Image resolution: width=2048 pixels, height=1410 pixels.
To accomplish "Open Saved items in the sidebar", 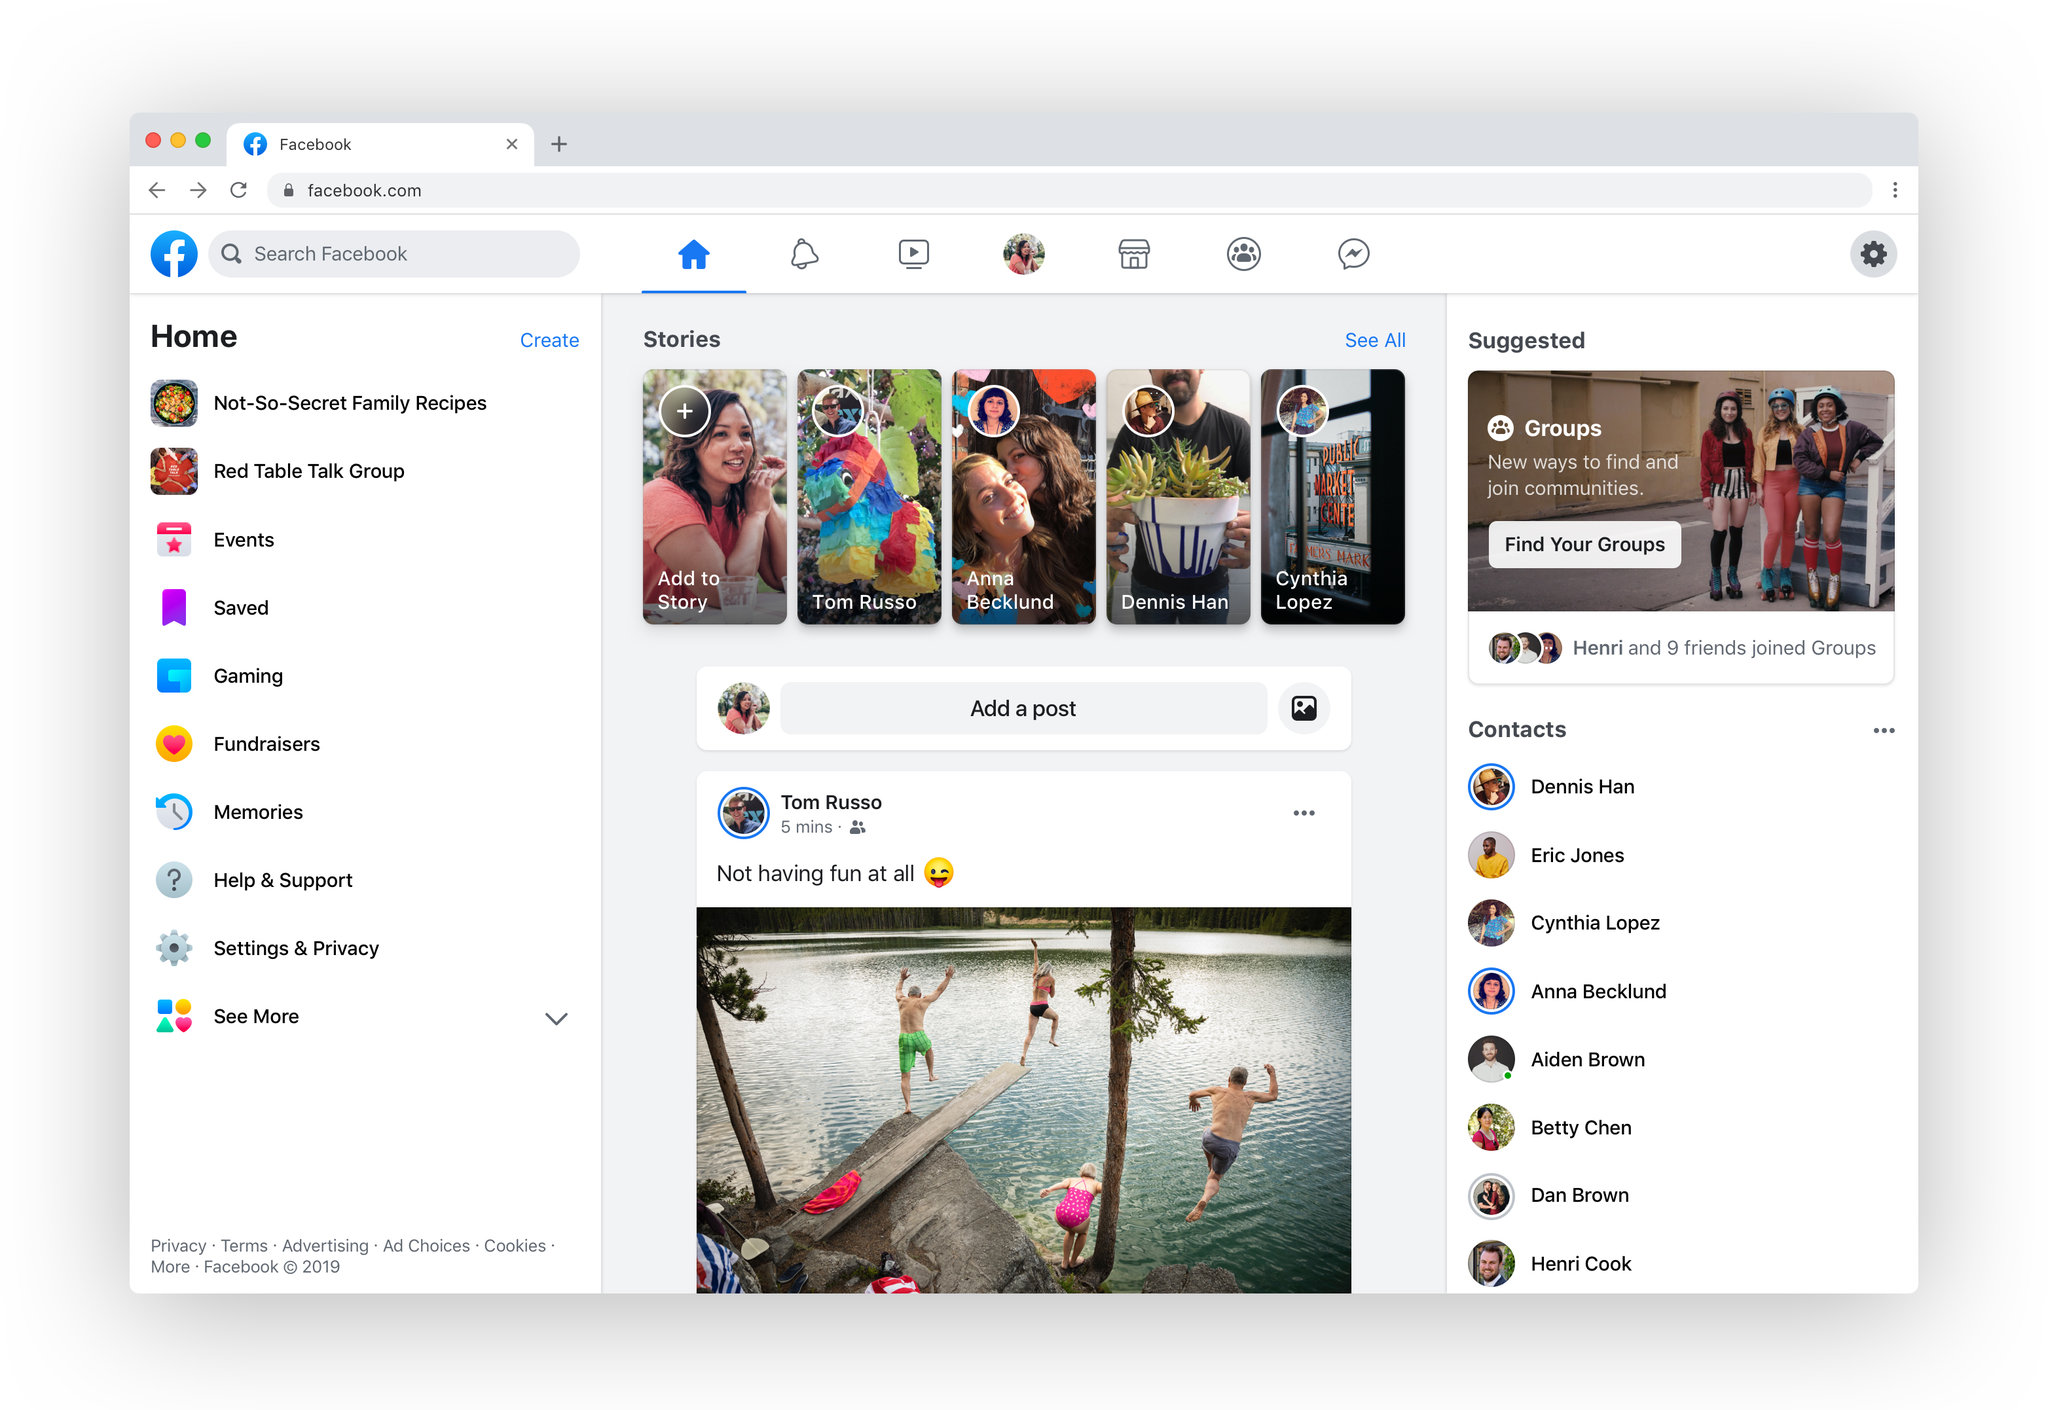I will (x=240, y=607).
